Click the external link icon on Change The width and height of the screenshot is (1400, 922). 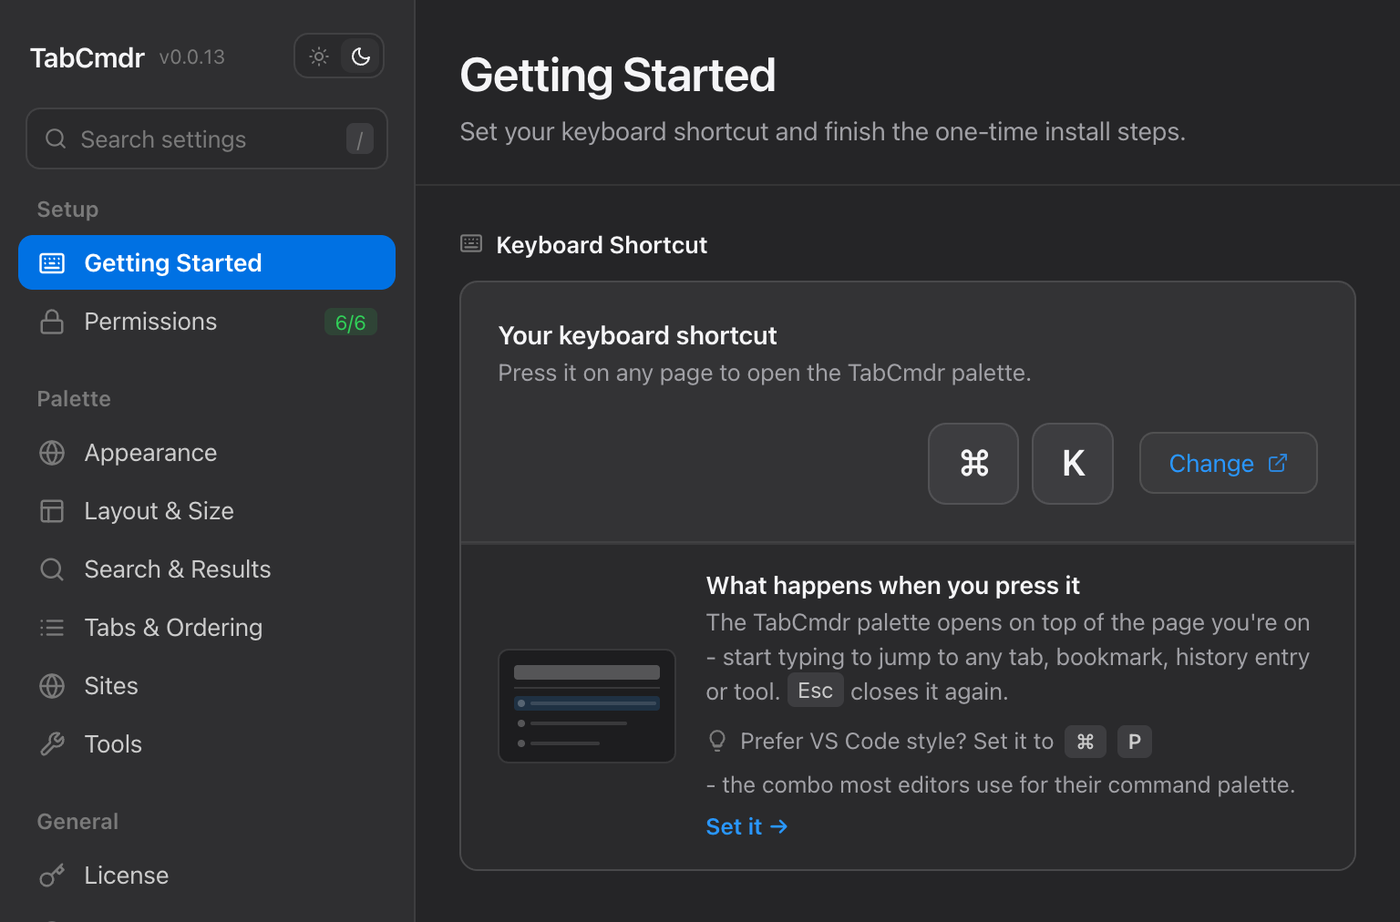tap(1278, 463)
